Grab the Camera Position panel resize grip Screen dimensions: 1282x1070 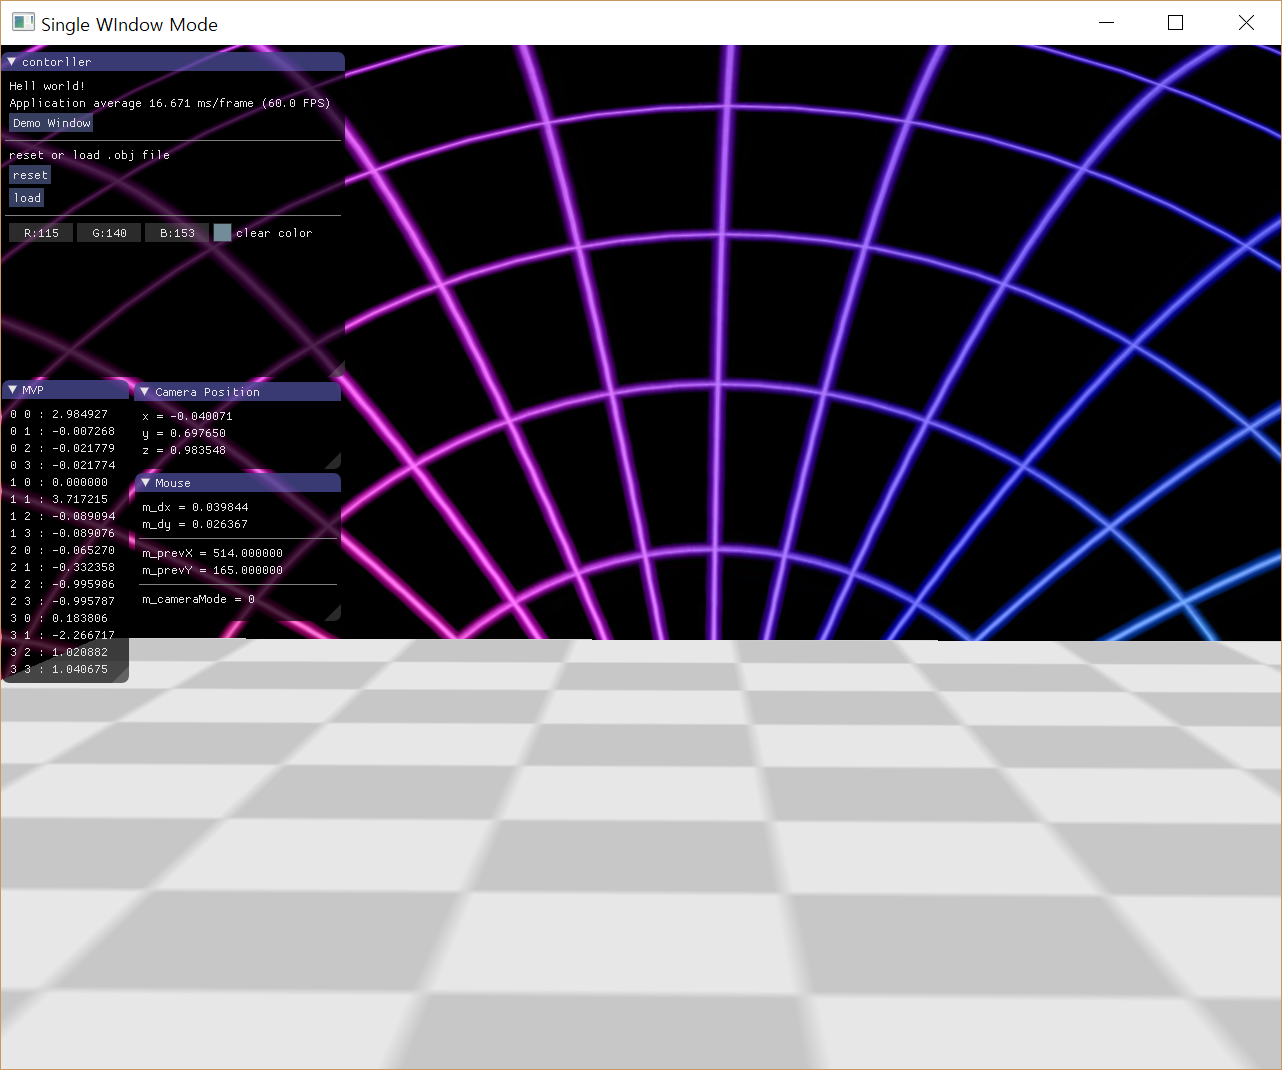(333, 460)
